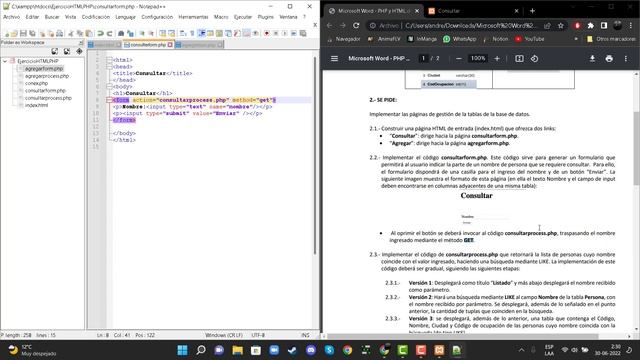Open taskbar Search

(x=201, y=350)
